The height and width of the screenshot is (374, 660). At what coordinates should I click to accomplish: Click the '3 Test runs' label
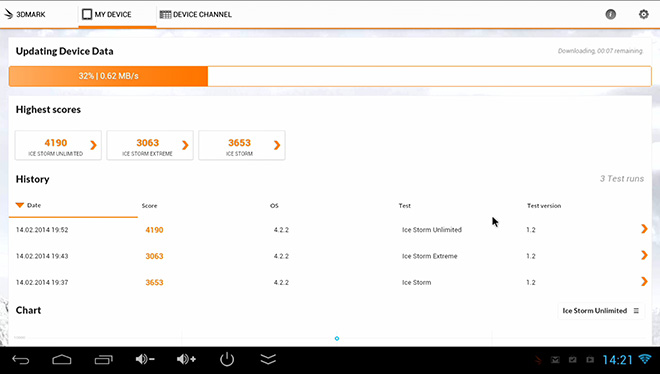pyautogui.click(x=622, y=179)
